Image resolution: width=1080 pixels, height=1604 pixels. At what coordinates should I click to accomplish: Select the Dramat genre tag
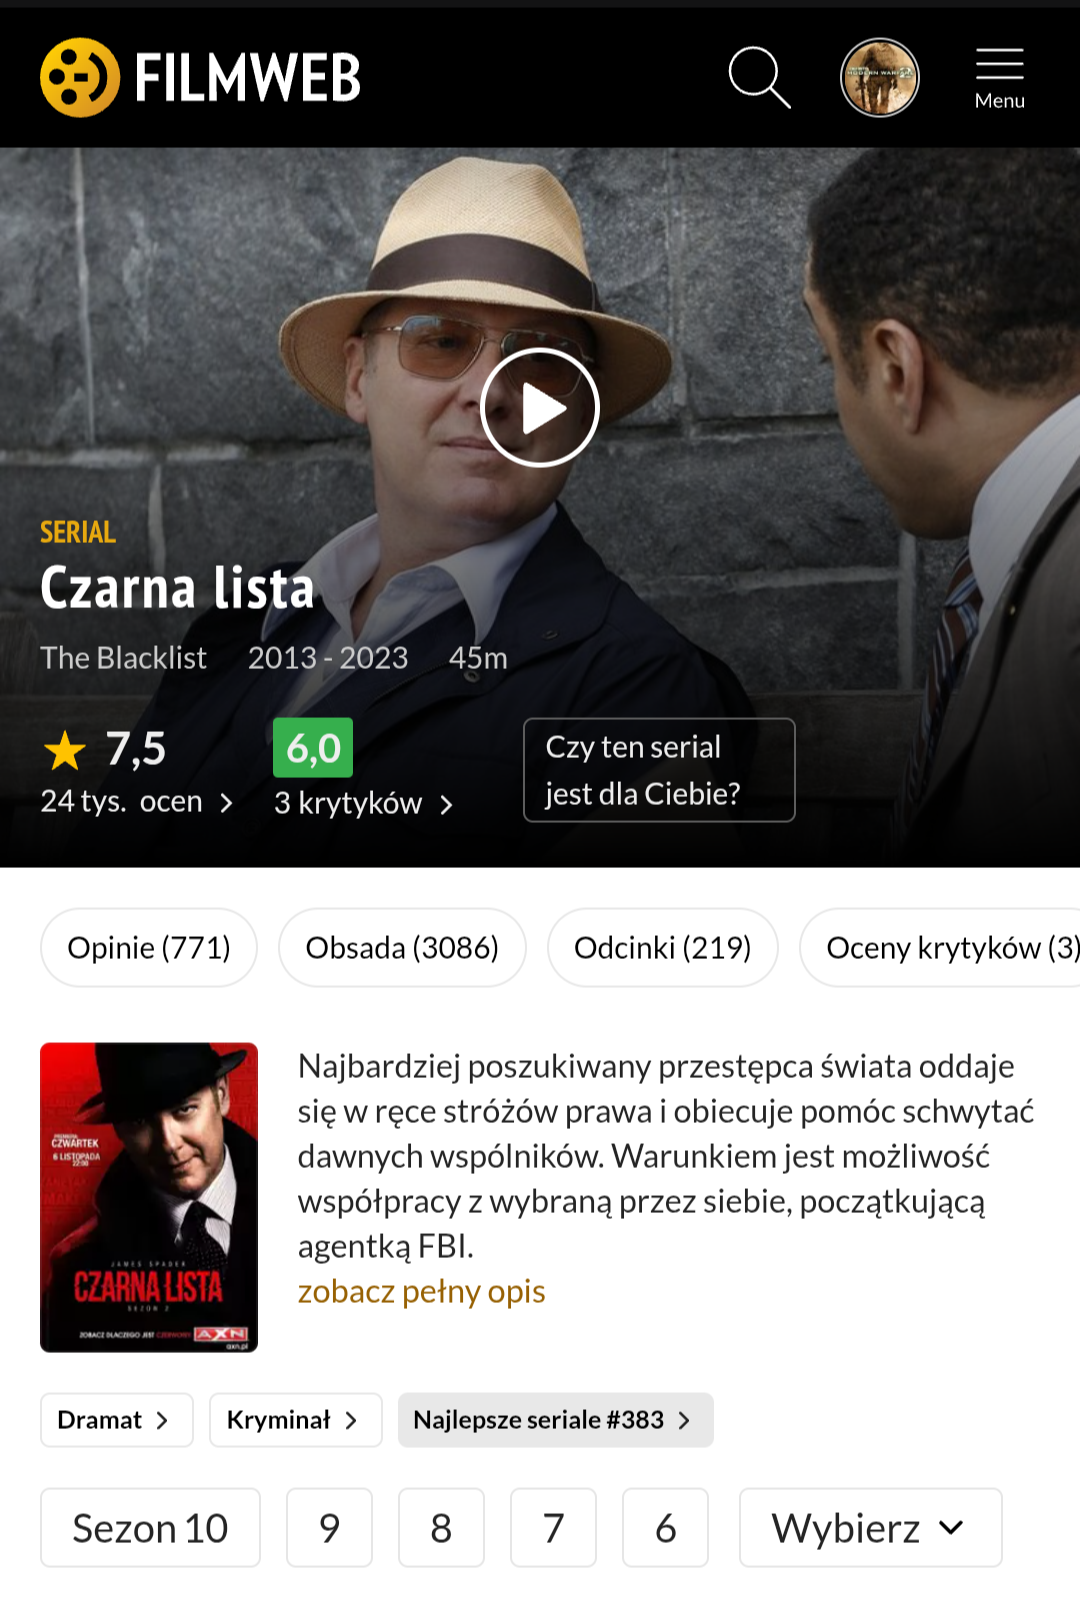point(116,1420)
